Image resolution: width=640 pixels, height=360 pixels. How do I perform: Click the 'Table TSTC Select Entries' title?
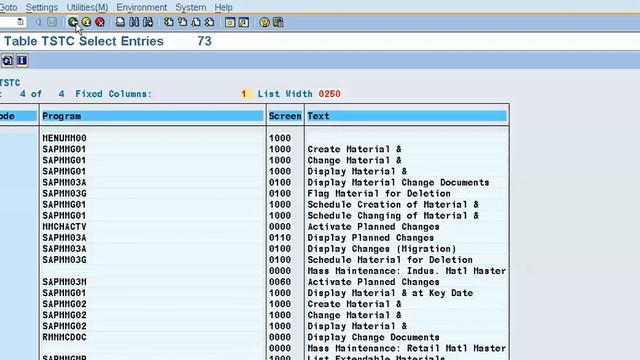tap(84, 41)
